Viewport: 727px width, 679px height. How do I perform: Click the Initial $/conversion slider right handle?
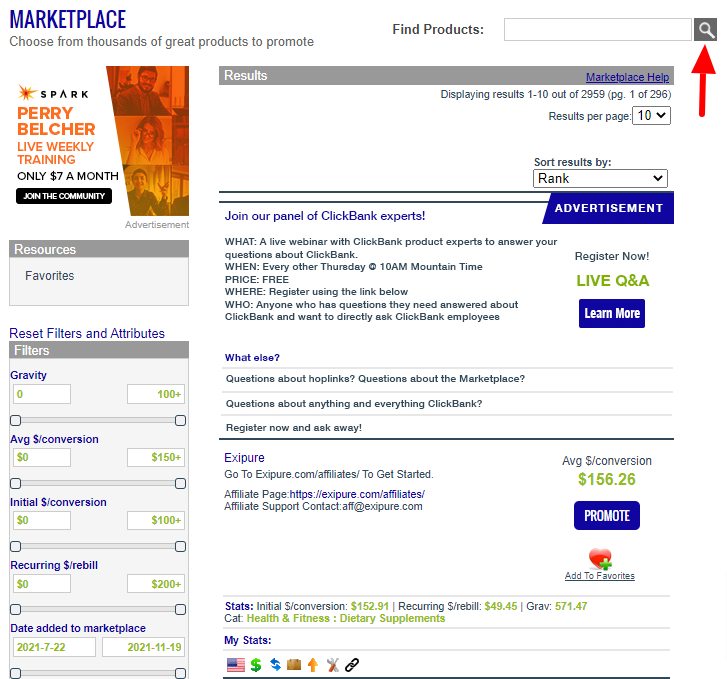[x=180, y=546]
